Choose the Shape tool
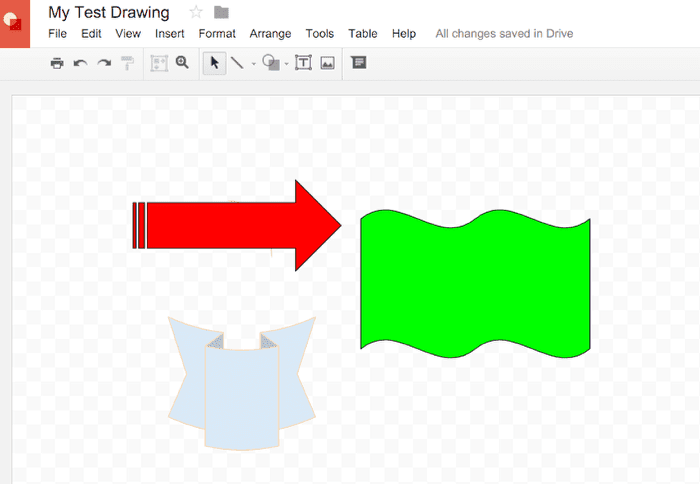This screenshot has width=700, height=484. pyautogui.click(x=271, y=63)
